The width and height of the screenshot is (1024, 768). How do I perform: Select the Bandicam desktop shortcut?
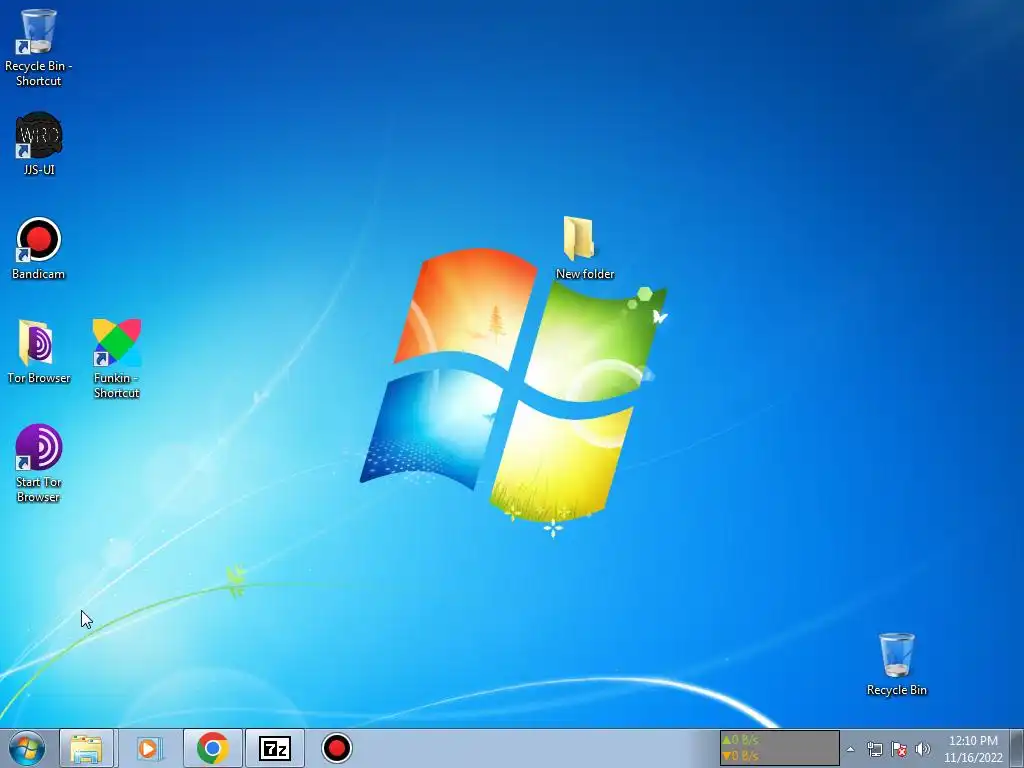click(x=39, y=248)
